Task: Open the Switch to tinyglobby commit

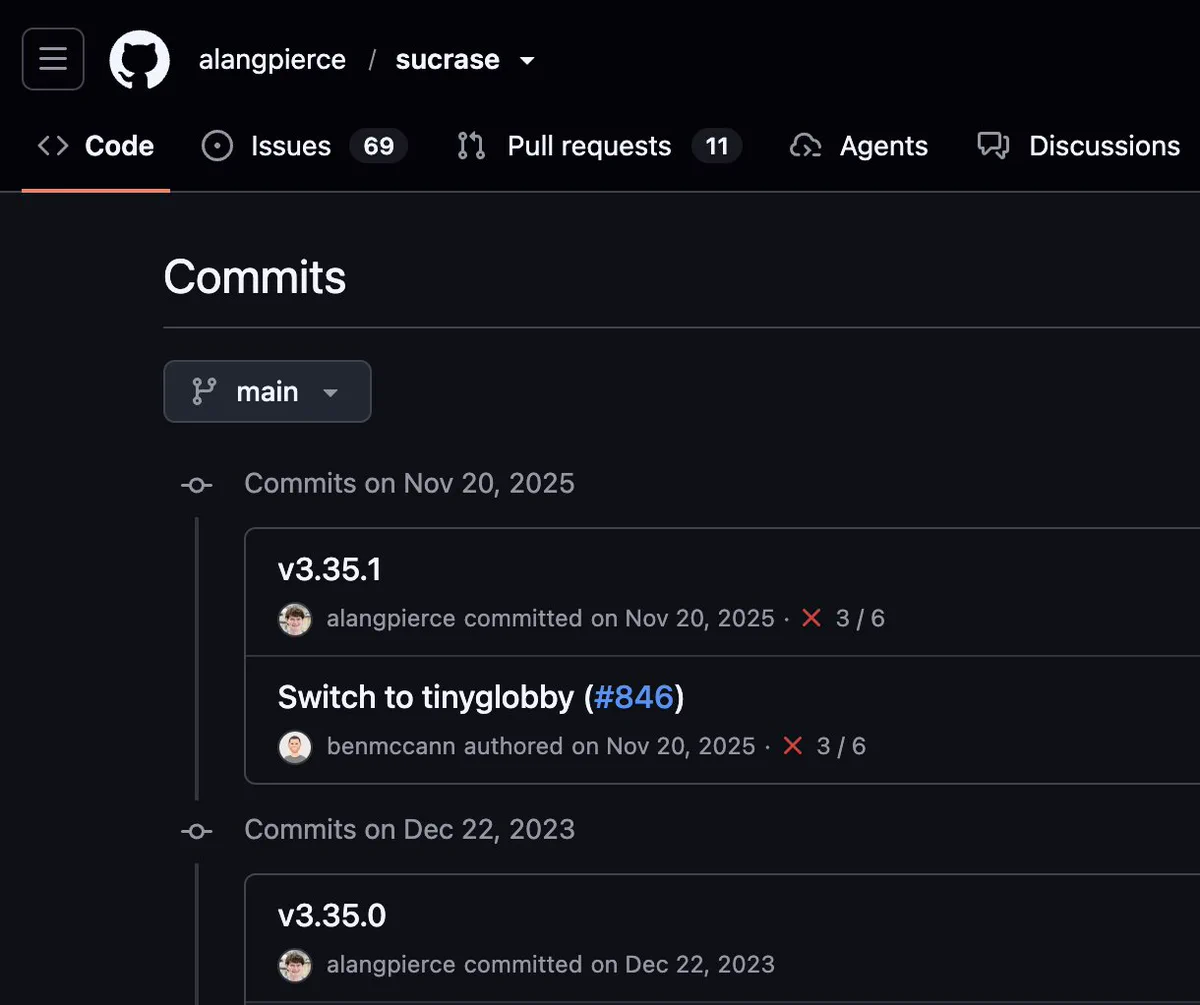Action: click(425, 697)
